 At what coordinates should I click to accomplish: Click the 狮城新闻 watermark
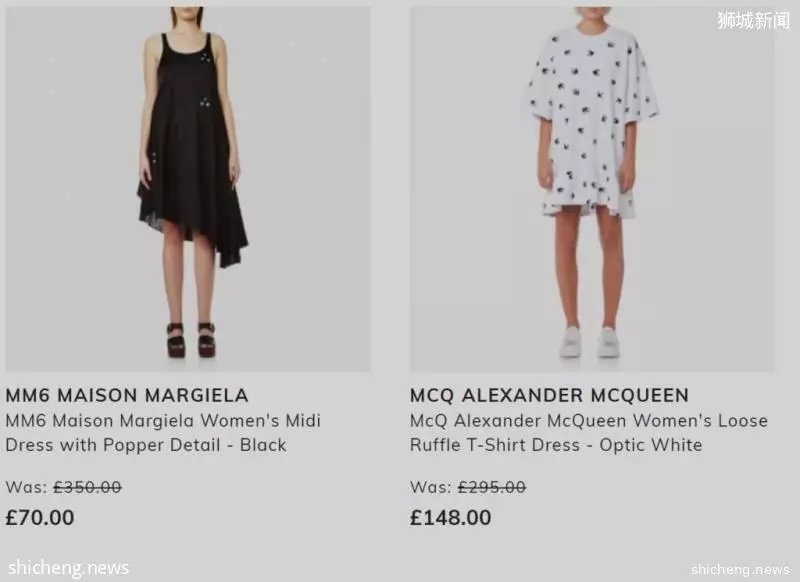754,20
